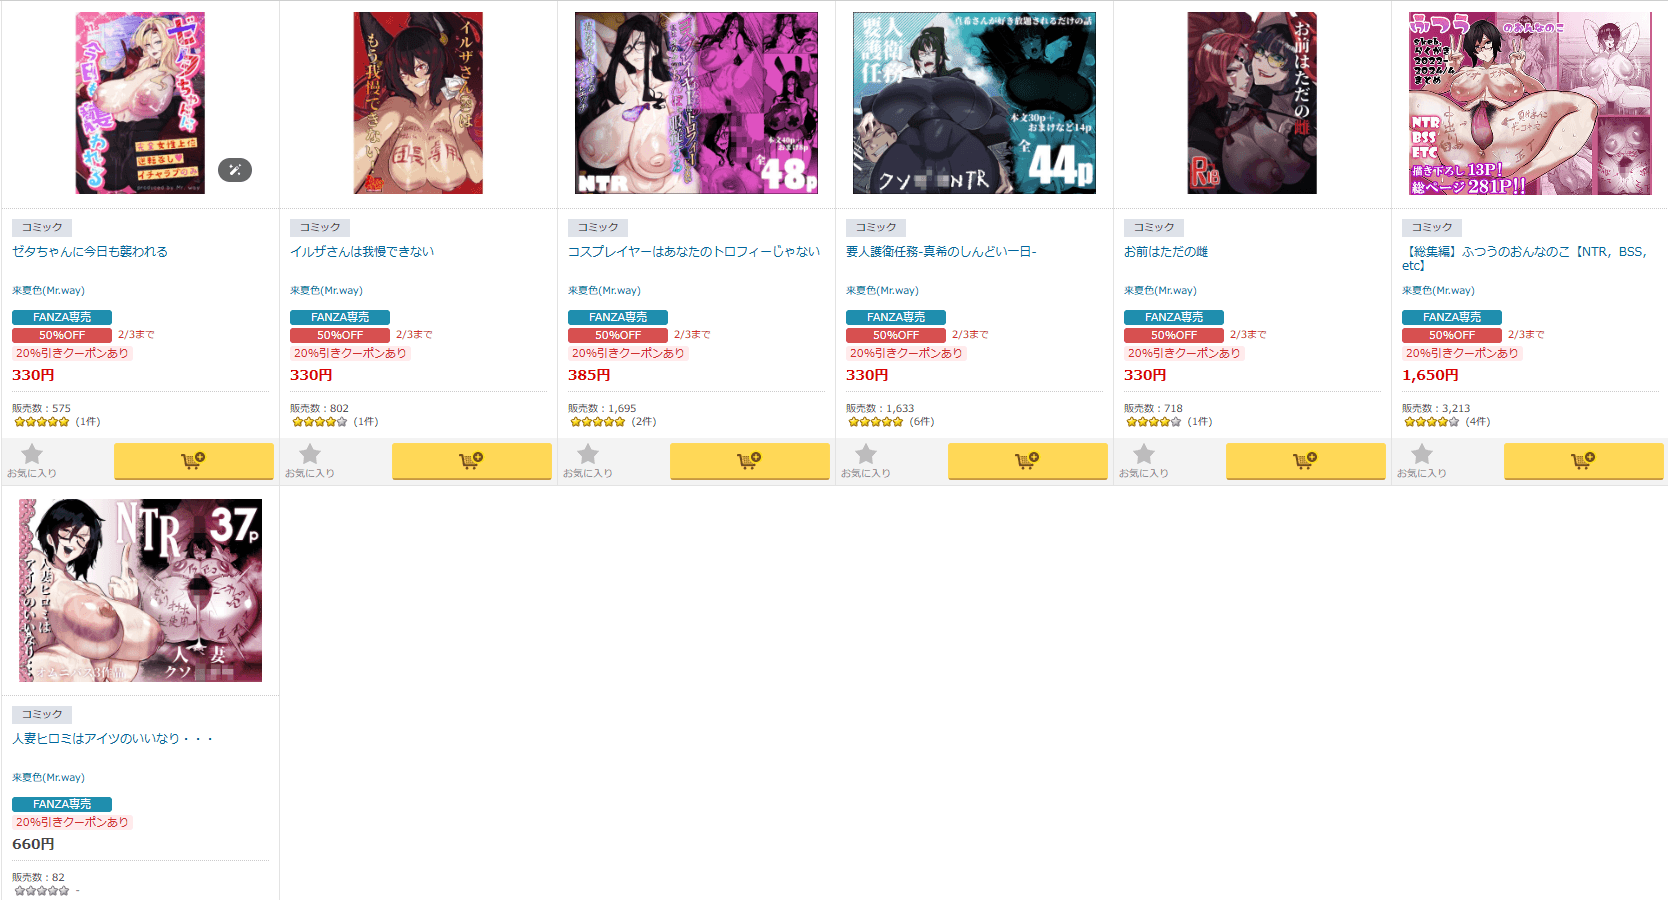The width and height of the screenshot is (1668, 900).
Task: Click the magic wand icon on first thumbnail
Action: [x=235, y=170]
